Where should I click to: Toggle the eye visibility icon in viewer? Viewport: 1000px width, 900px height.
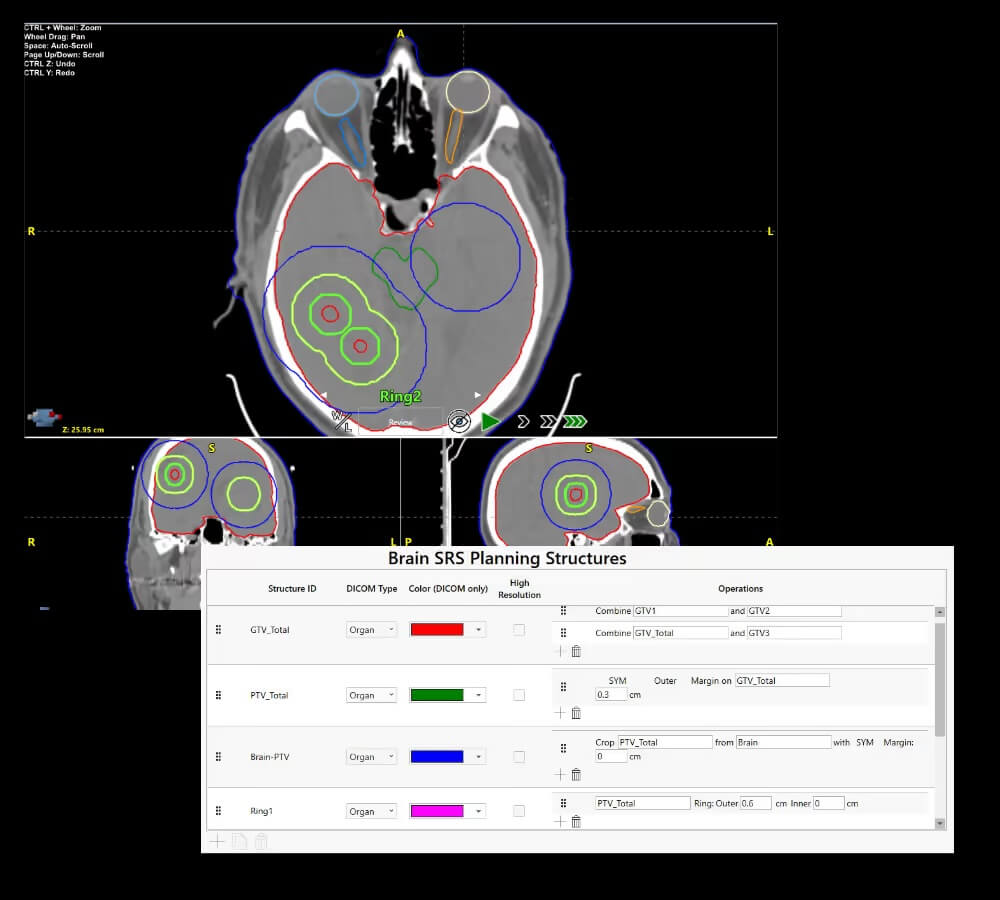tap(459, 421)
